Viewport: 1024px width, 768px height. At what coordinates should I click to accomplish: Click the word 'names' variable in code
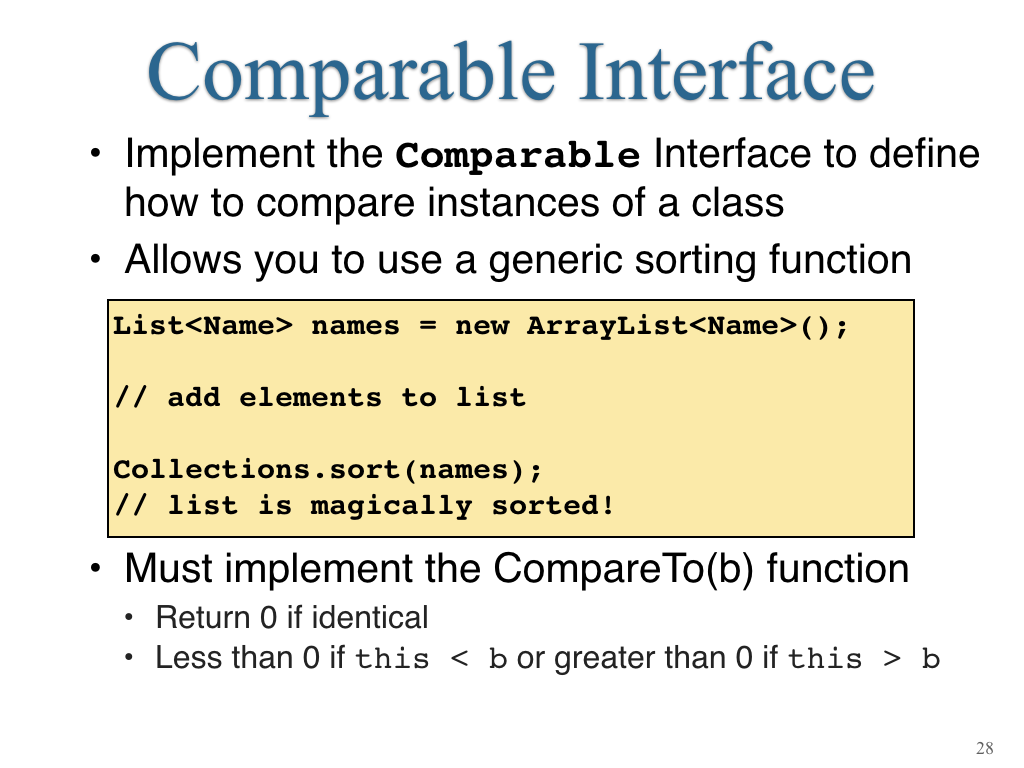(x=355, y=326)
